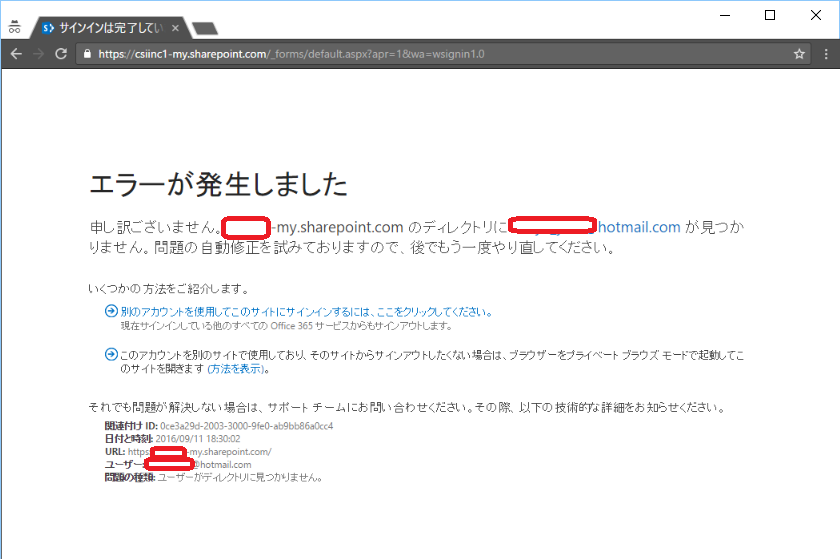Click the エラーが発生しました heading
Viewport: 840px width, 559px height.
tap(219, 184)
